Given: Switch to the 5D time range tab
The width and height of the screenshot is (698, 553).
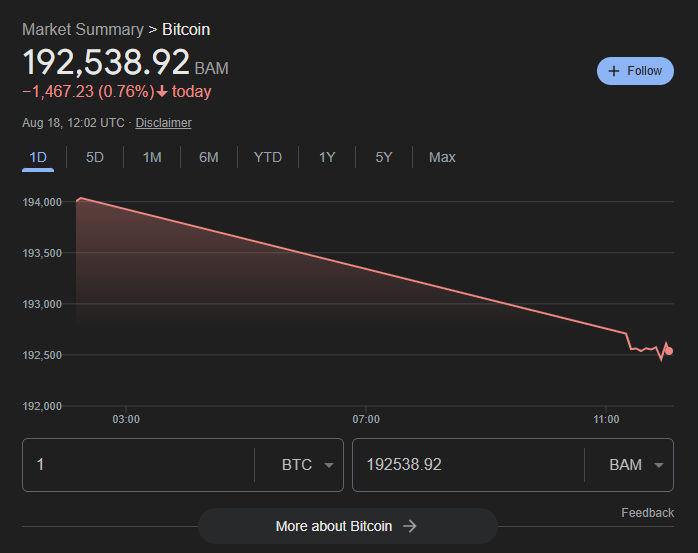Looking at the screenshot, I should (95, 157).
